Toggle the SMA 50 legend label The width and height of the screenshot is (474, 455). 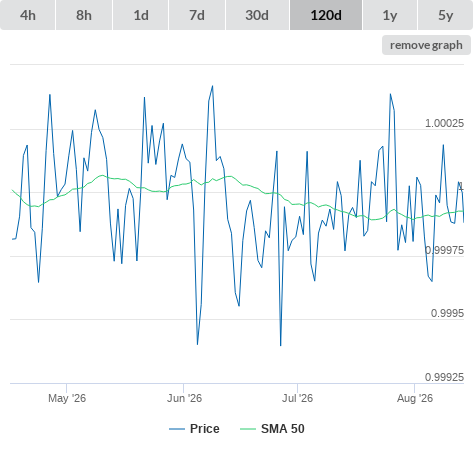[x=283, y=429]
